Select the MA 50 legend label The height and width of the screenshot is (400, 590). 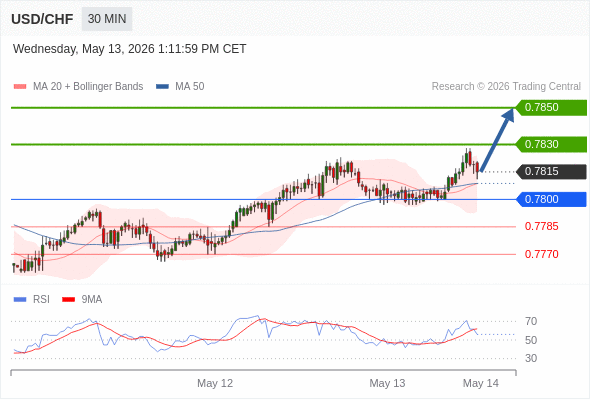190,87
